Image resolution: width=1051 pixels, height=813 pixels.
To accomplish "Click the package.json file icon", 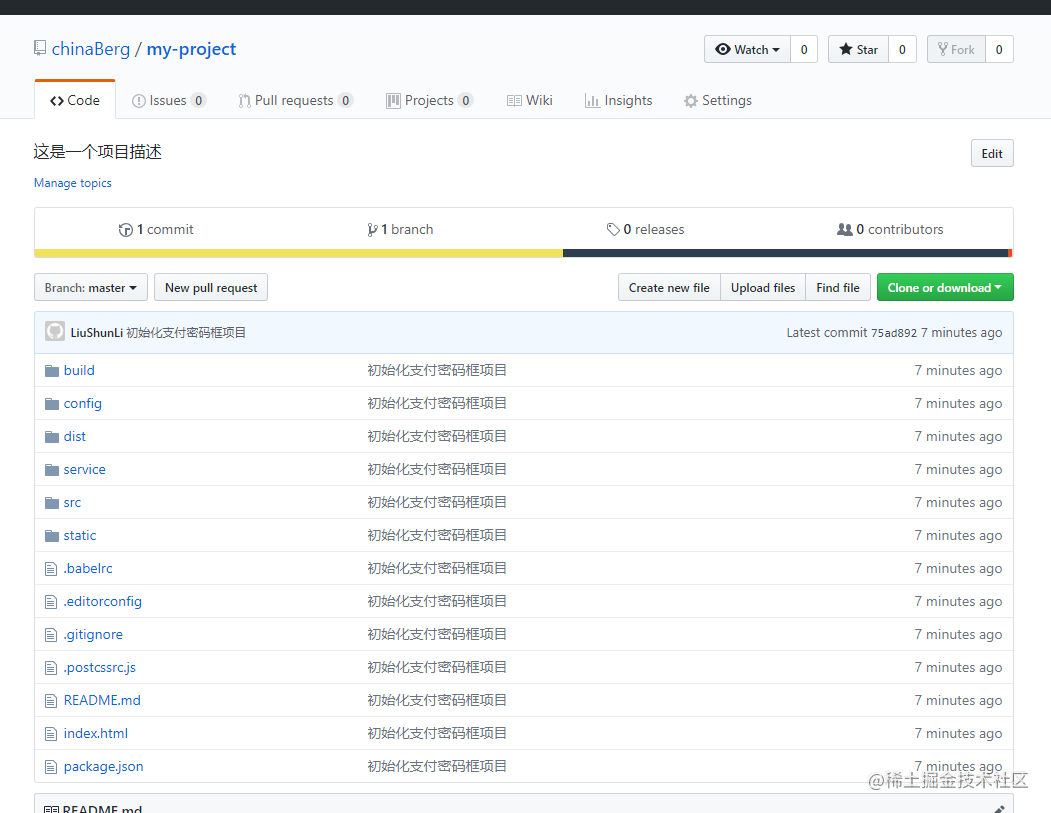I will coord(51,767).
